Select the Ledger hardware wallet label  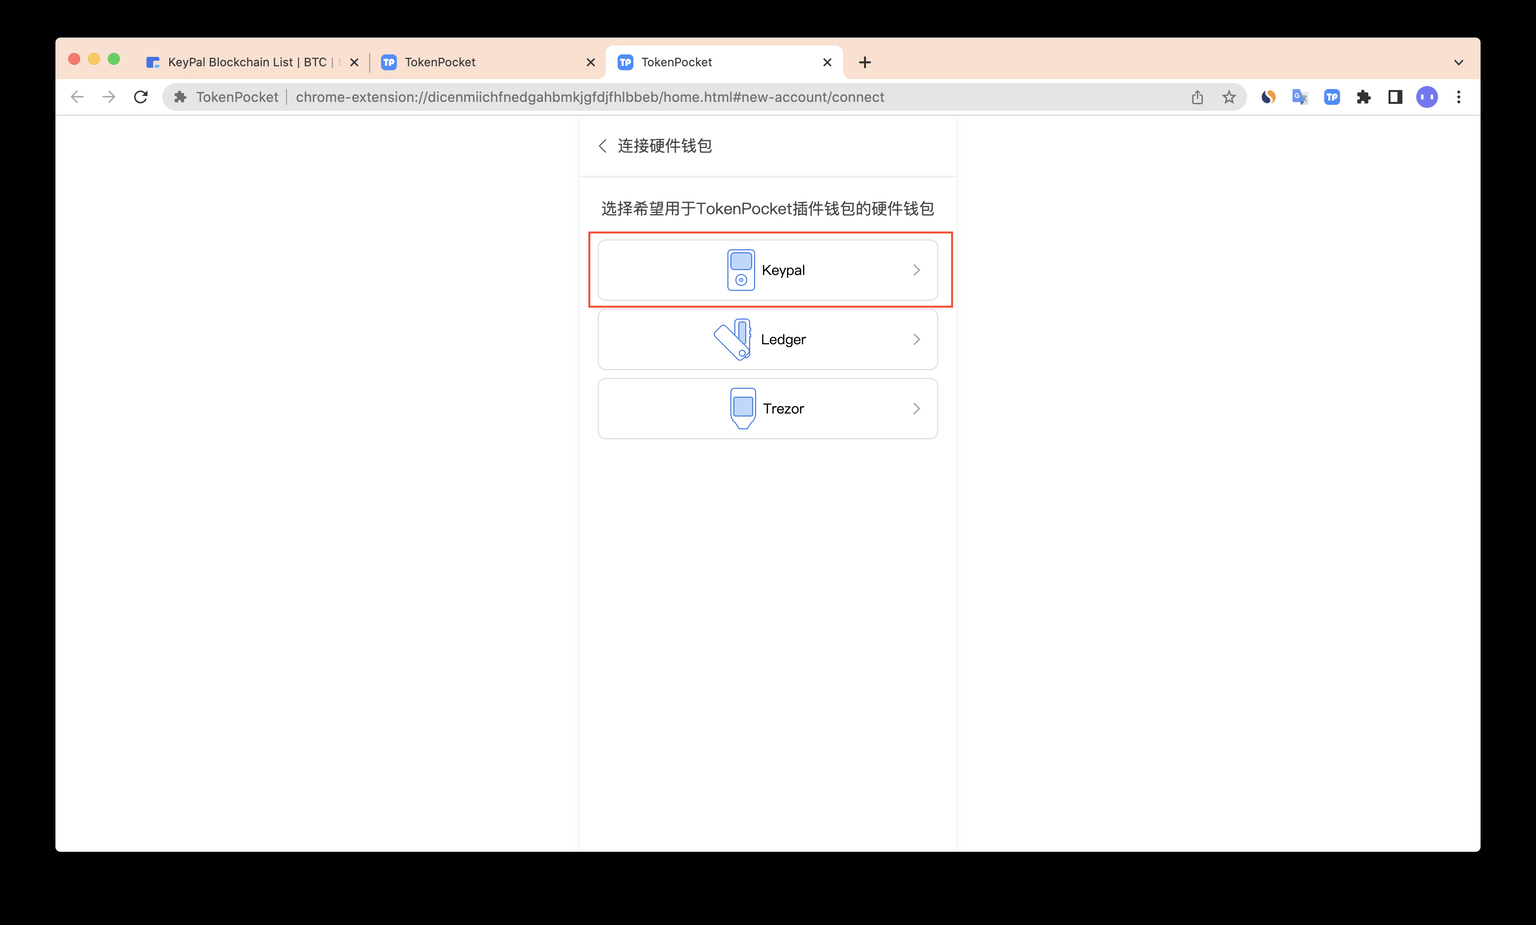(x=783, y=340)
